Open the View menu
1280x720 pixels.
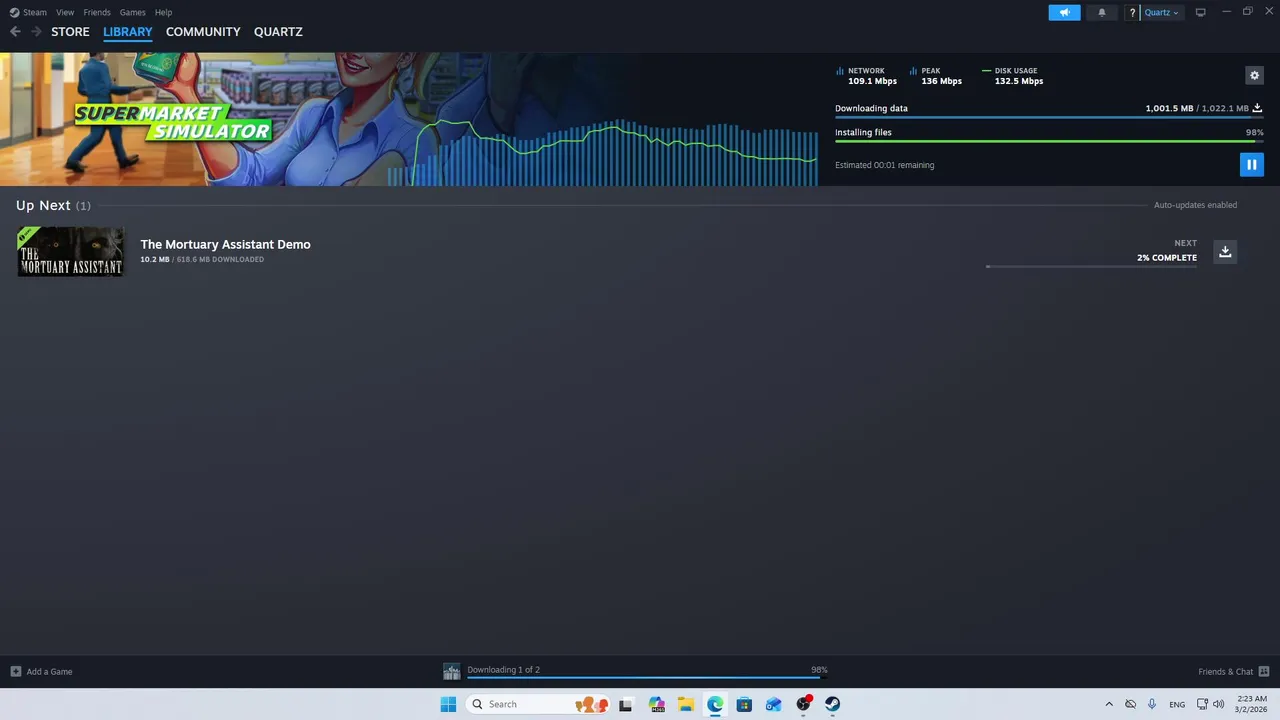point(65,12)
